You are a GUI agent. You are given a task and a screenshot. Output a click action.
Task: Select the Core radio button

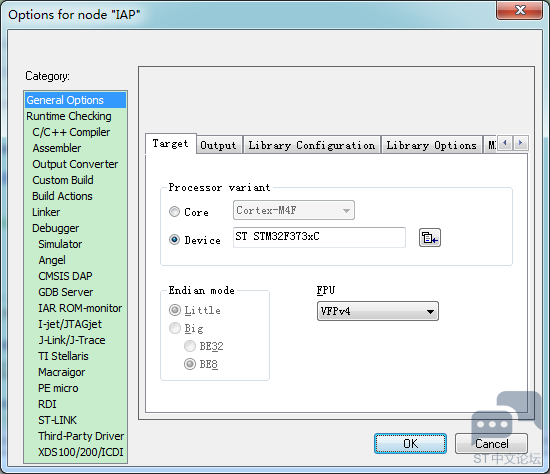click(174, 212)
